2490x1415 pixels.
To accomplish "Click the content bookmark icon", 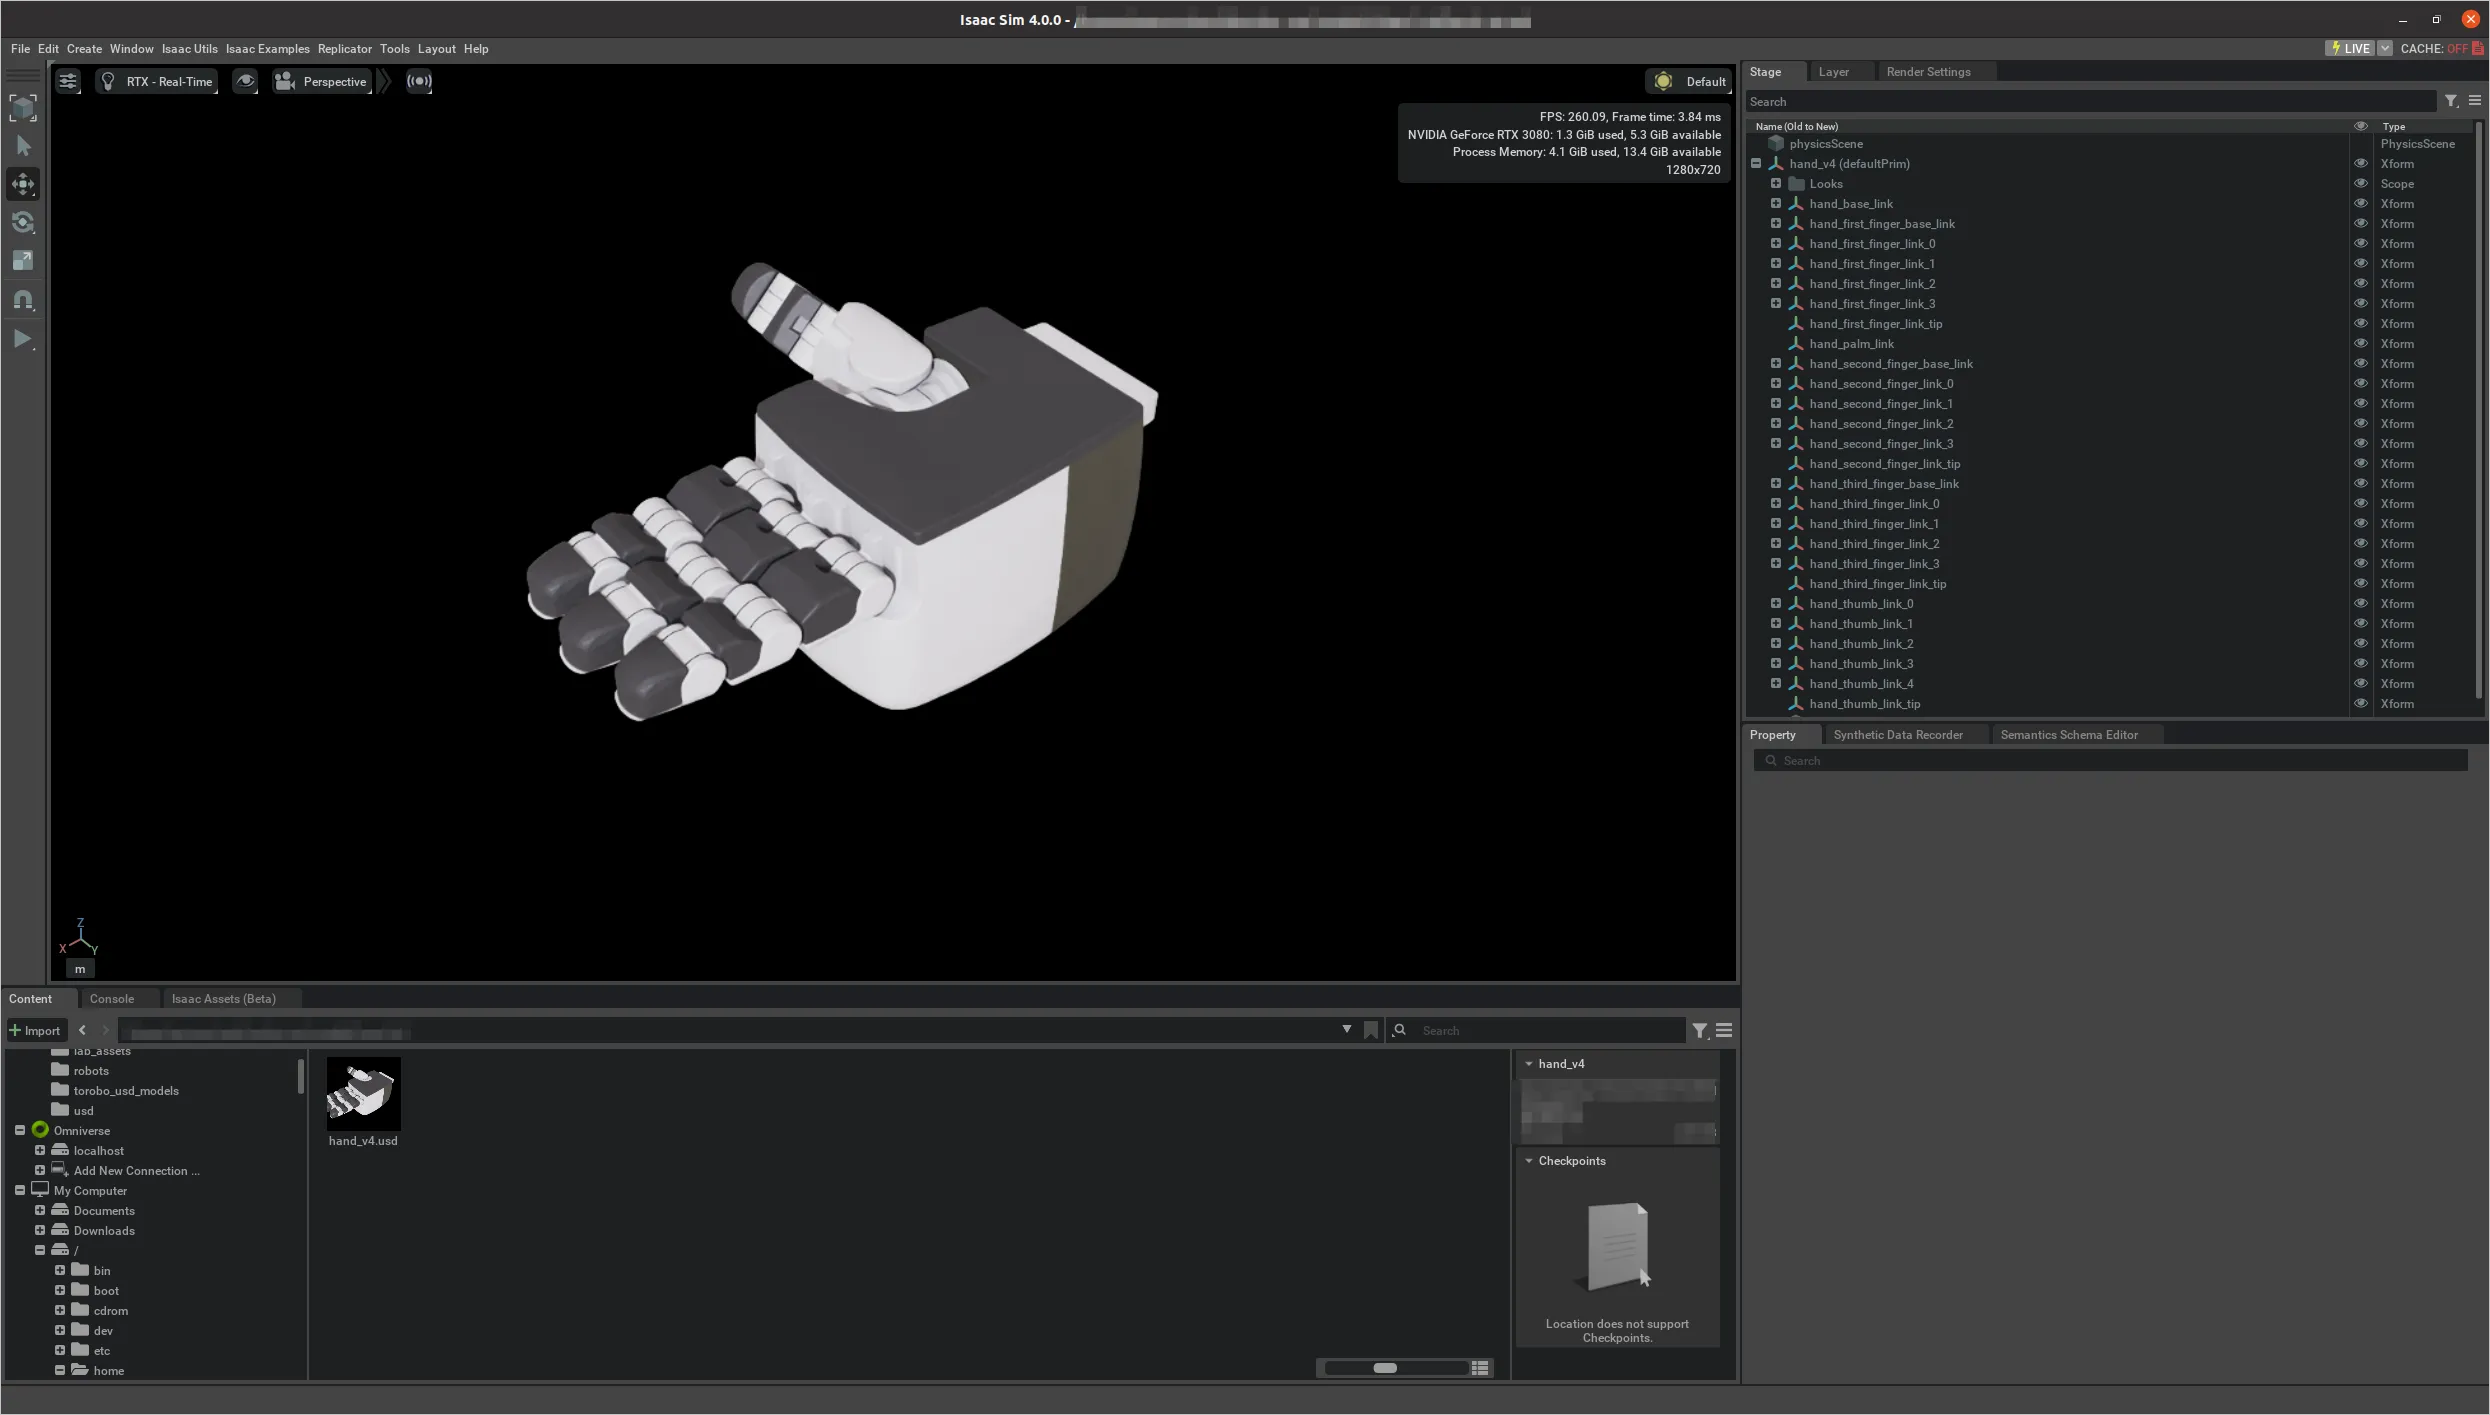I will point(1371,1031).
